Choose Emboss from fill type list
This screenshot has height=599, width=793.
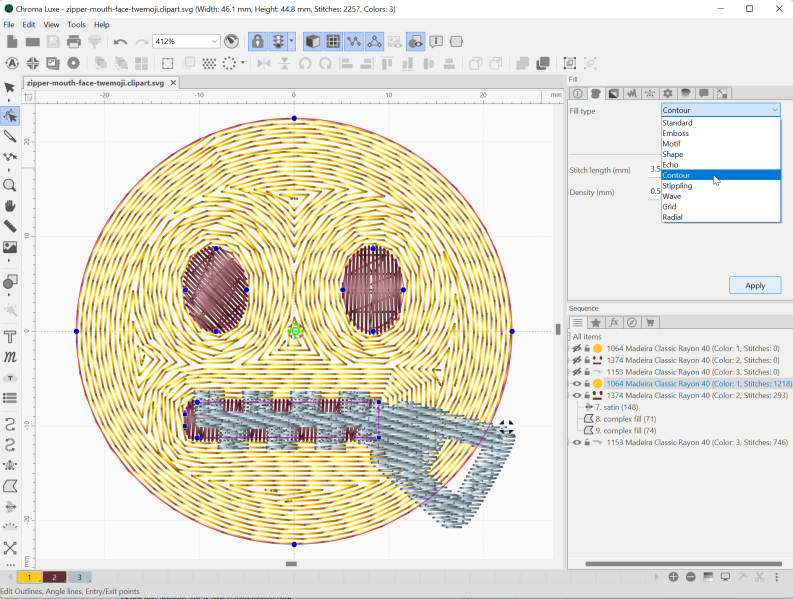(721, 133)
